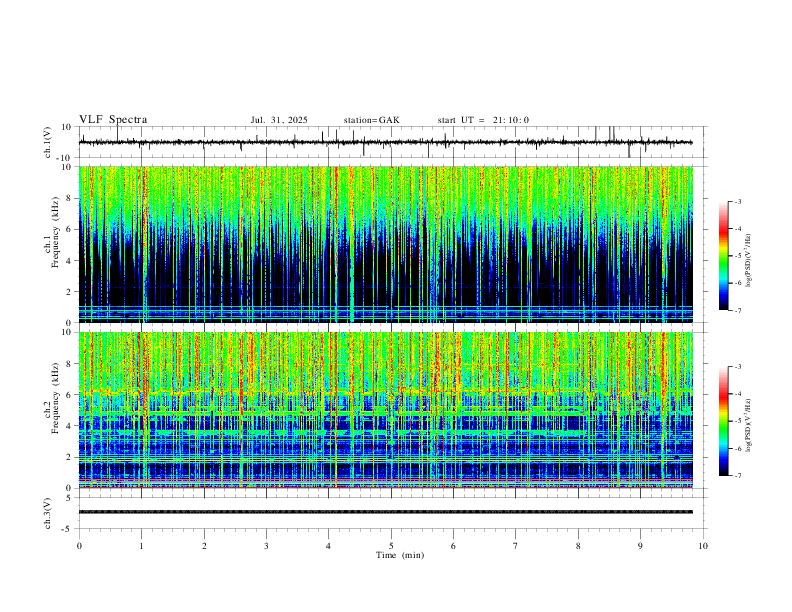
Task: Click the date 'Jul. 31, 2025'
Action: (279, 120)
